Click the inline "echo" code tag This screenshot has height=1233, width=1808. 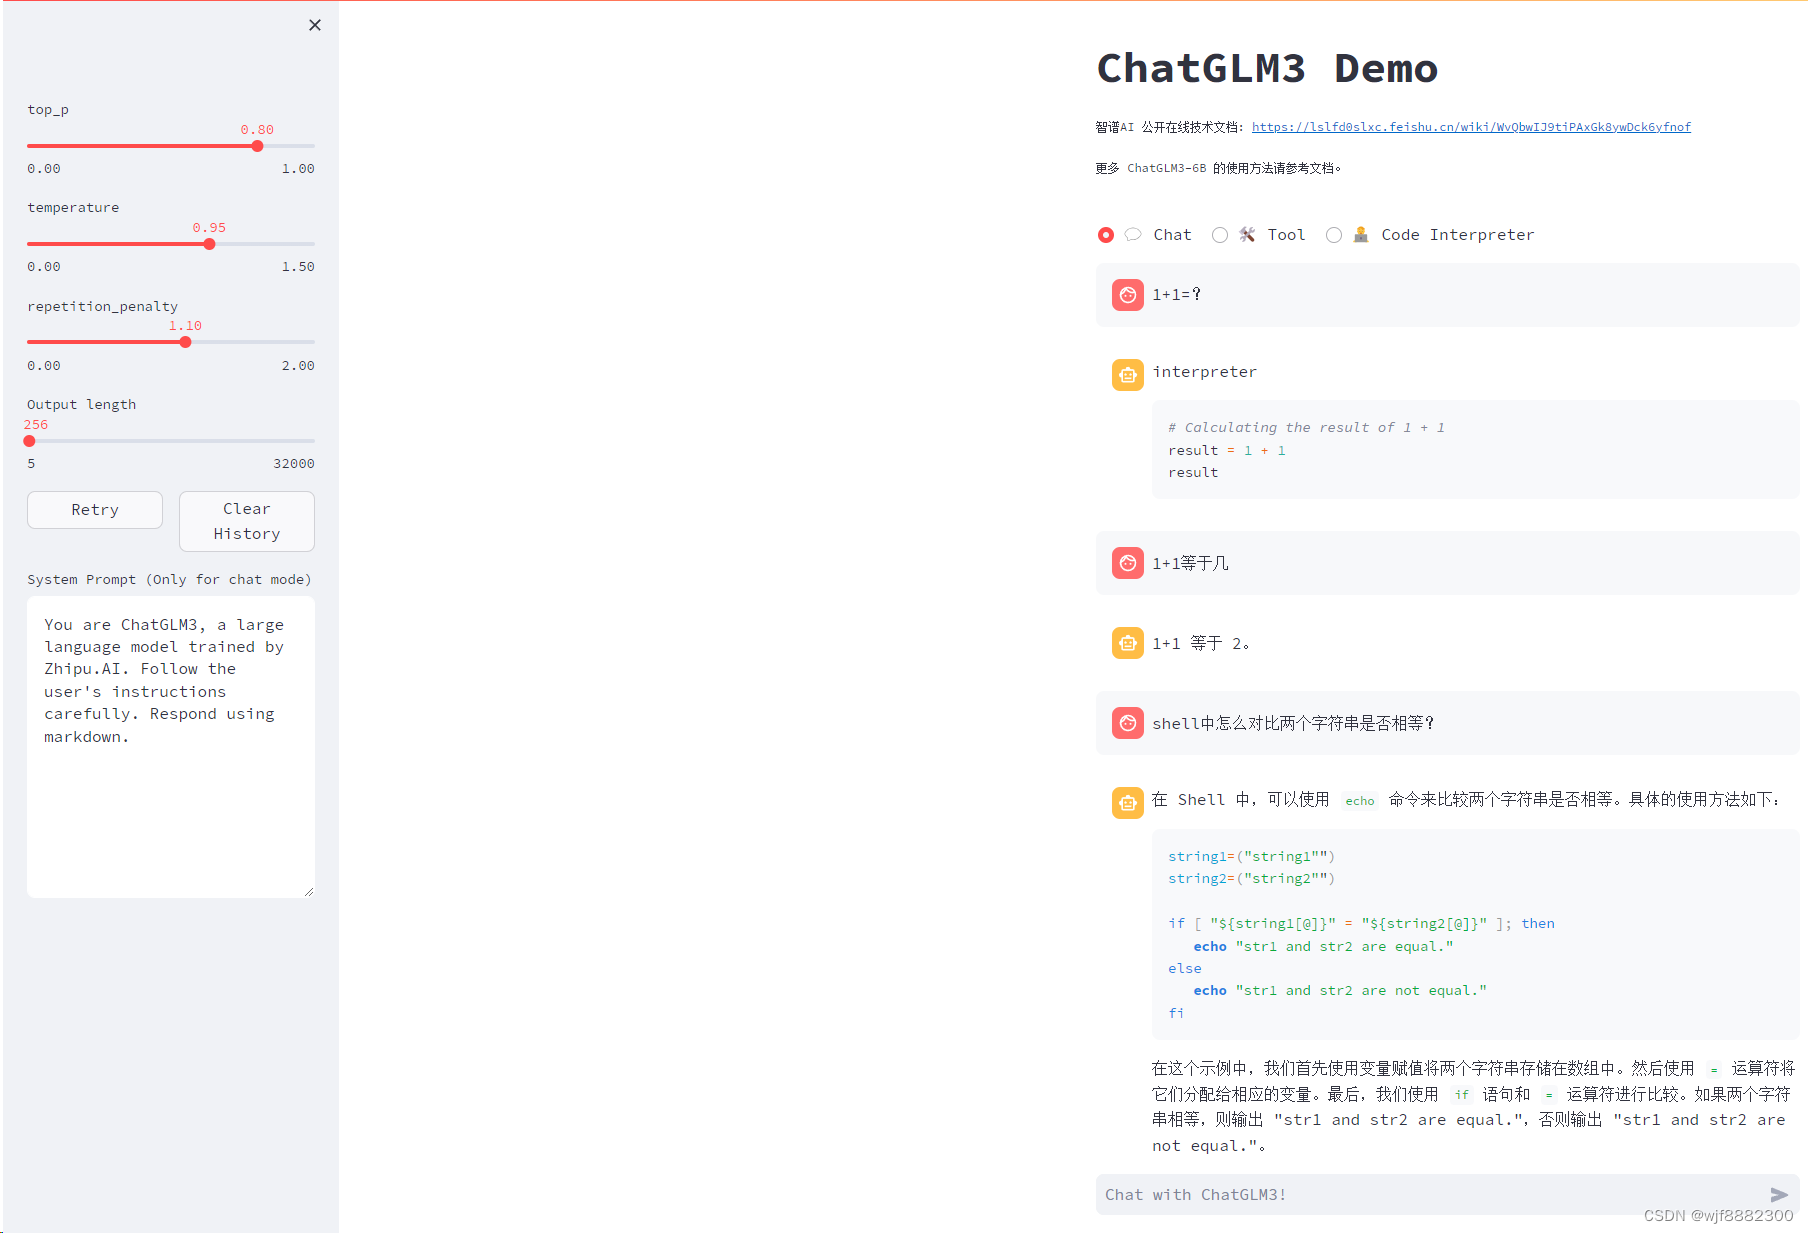pyautogui.click(x=1359, y=801)
